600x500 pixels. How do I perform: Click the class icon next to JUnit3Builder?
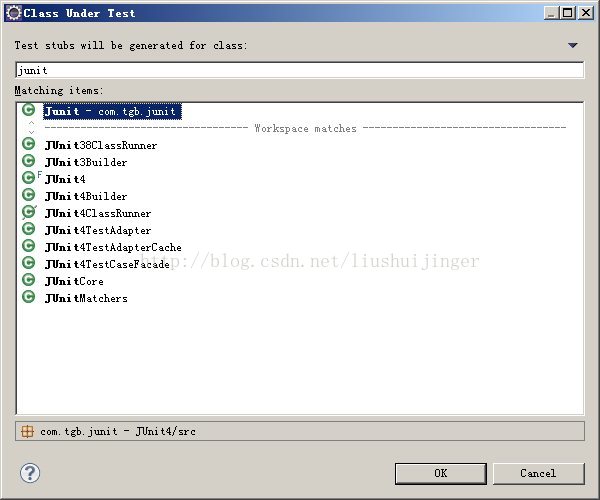[28, 161]
